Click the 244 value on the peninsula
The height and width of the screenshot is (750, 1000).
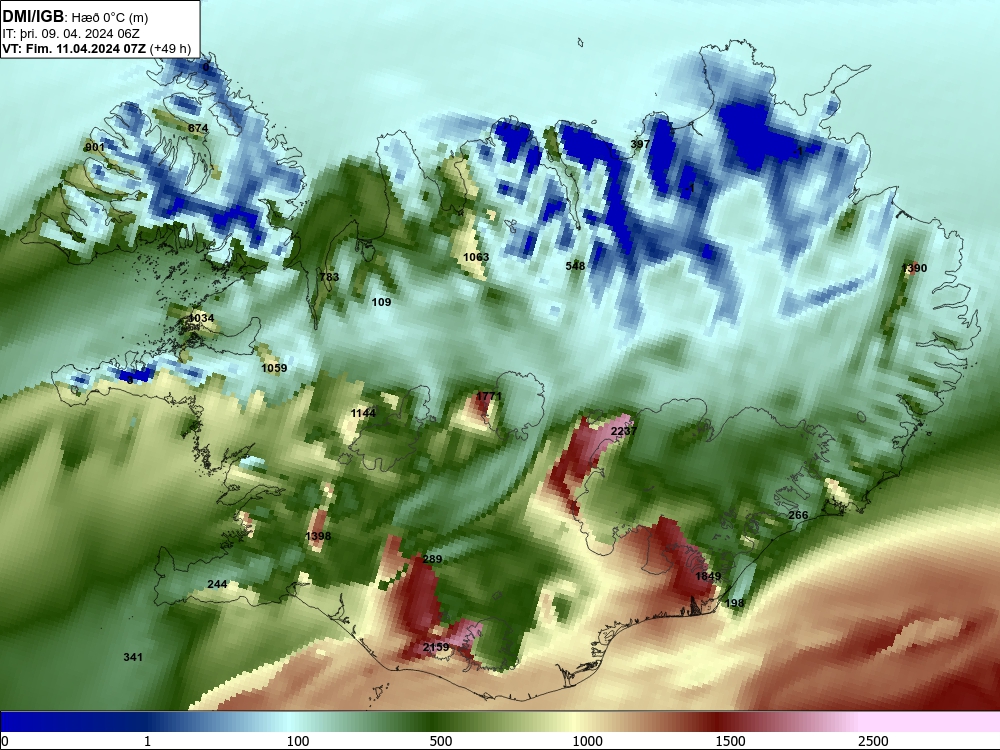pos(217,584)
